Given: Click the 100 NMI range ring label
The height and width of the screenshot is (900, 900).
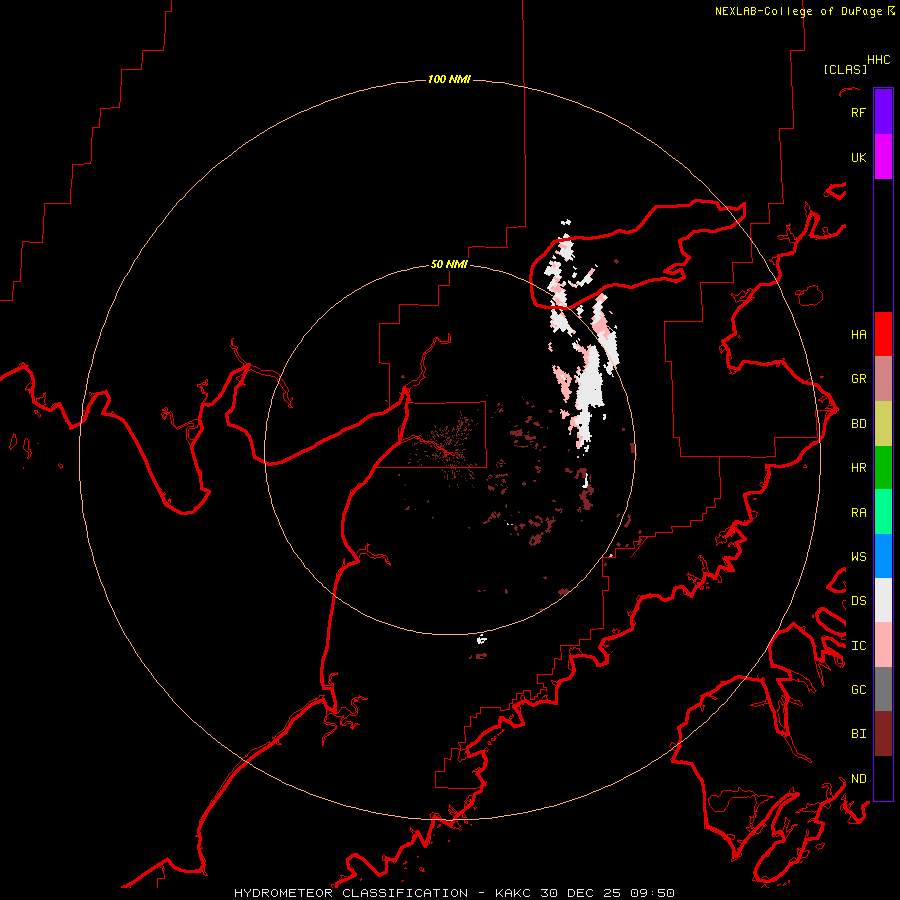Looking at the screenshot, I should (449, 79).
